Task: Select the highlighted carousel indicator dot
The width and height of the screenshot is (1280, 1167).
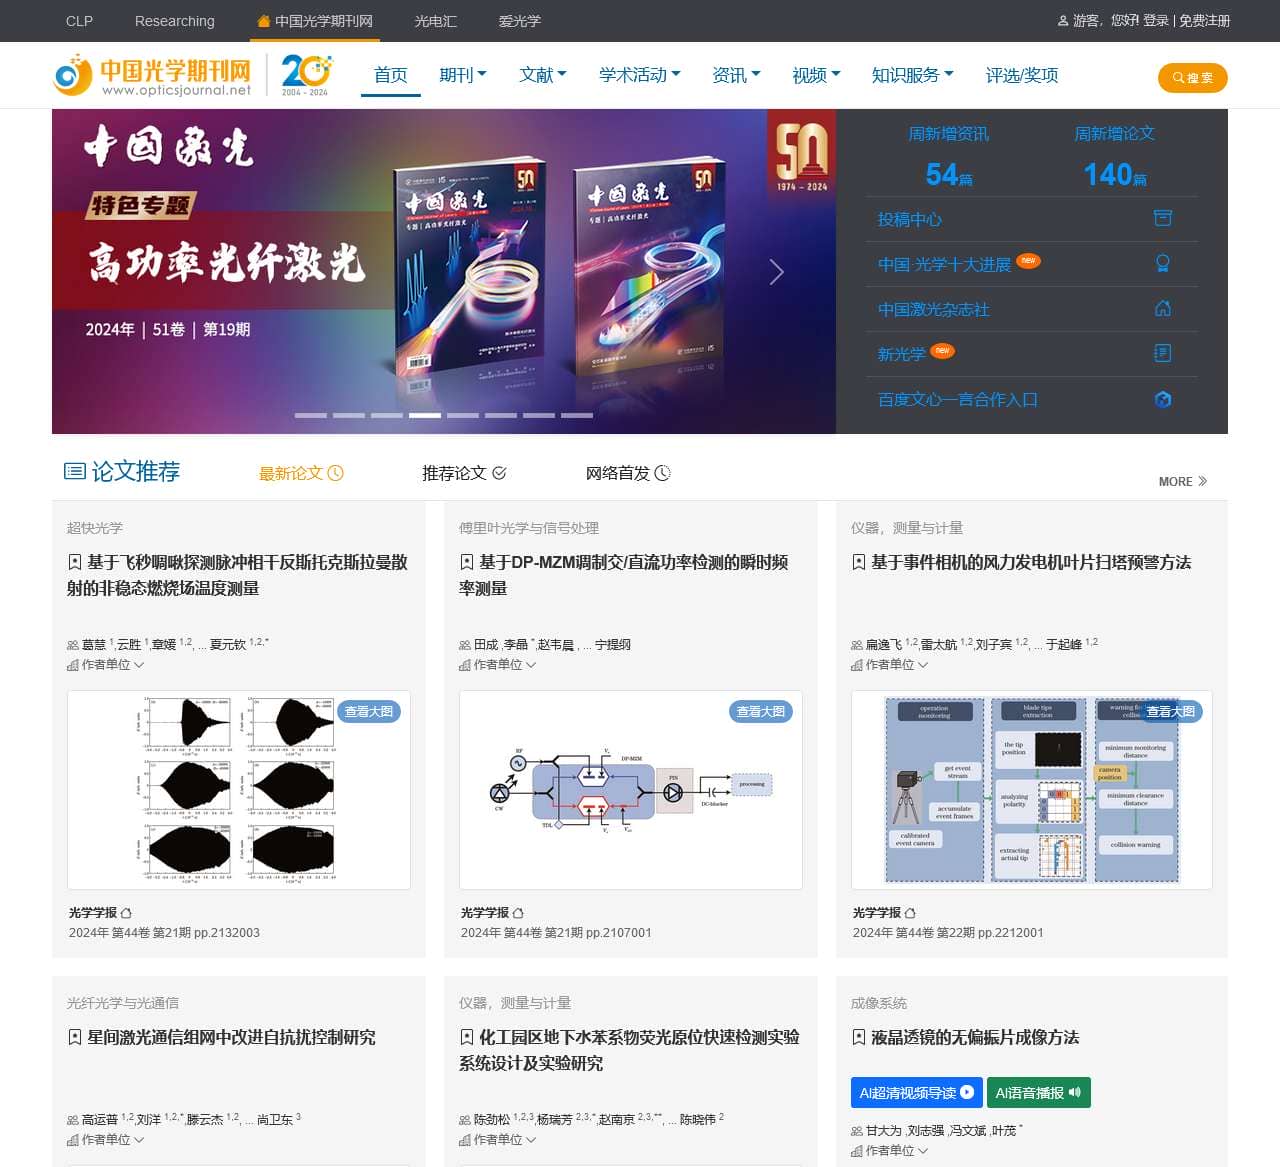Action: tap(424, 414)
